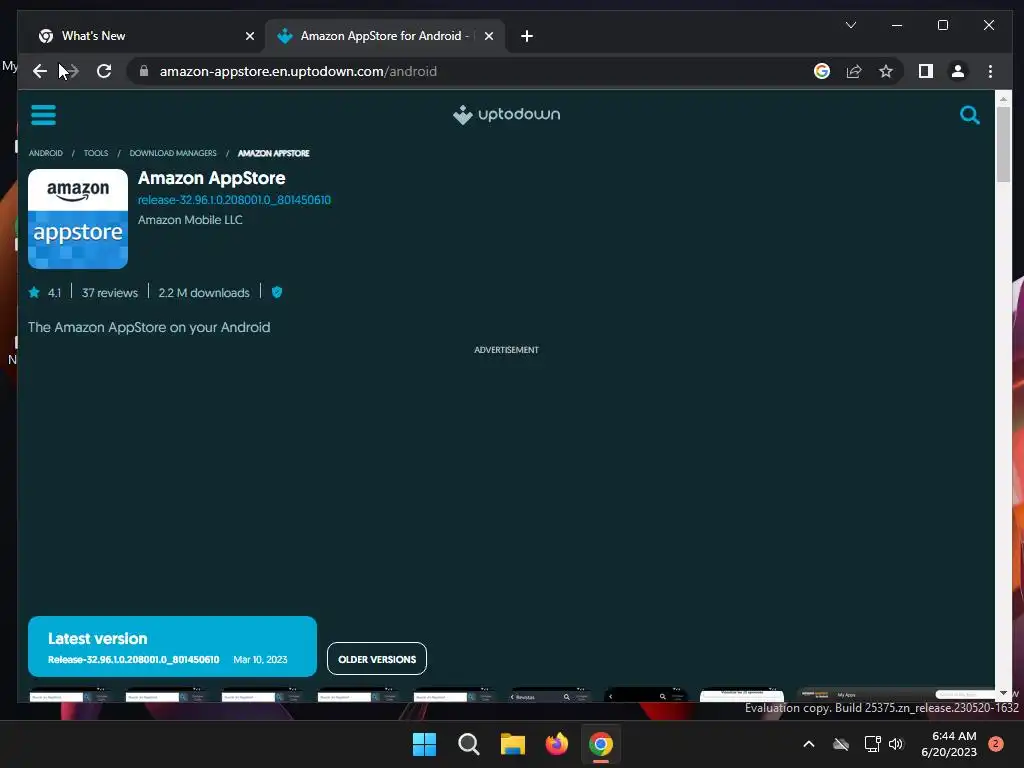Click the volume speaker tray icon

point(896,744)
